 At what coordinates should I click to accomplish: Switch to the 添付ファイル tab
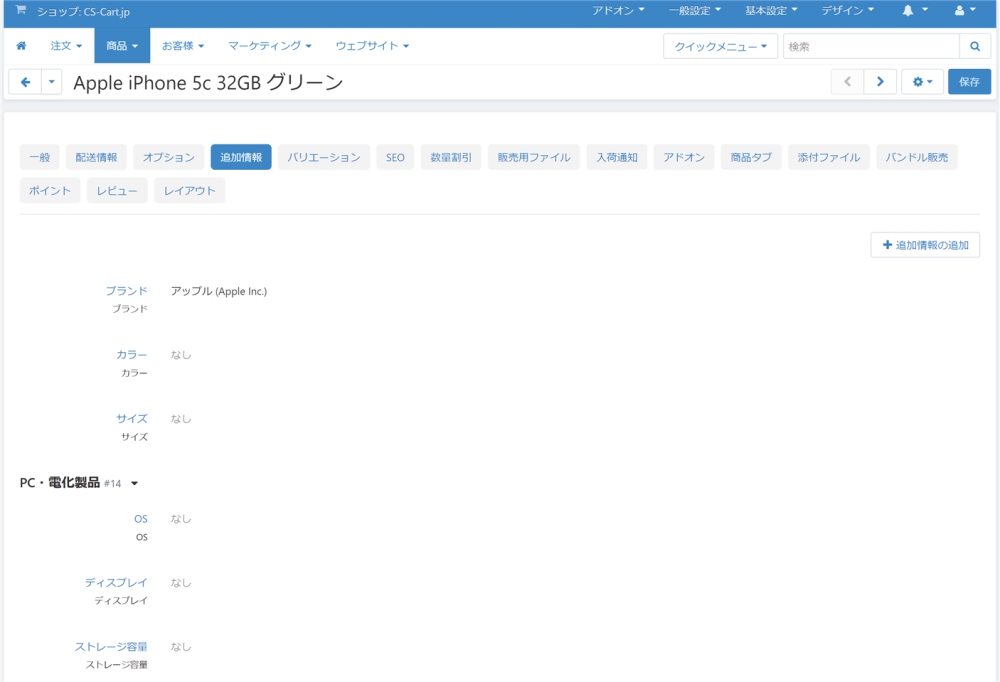[828, 158]
